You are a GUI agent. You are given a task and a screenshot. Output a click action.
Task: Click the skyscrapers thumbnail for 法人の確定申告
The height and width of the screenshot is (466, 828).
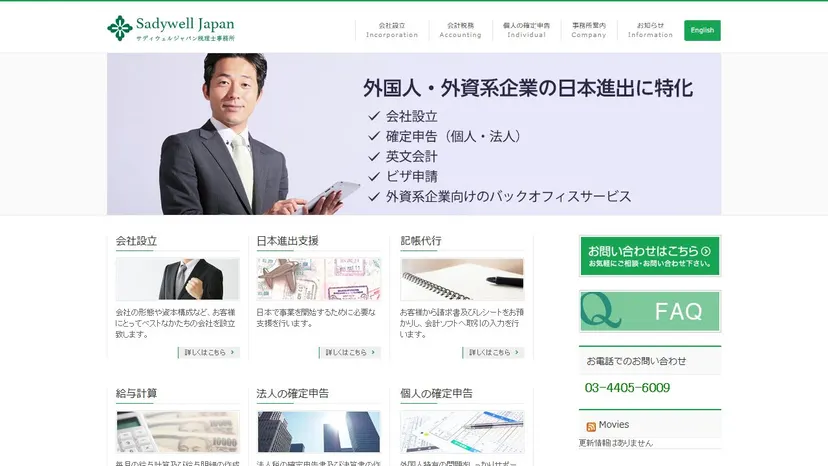(318, 432)
